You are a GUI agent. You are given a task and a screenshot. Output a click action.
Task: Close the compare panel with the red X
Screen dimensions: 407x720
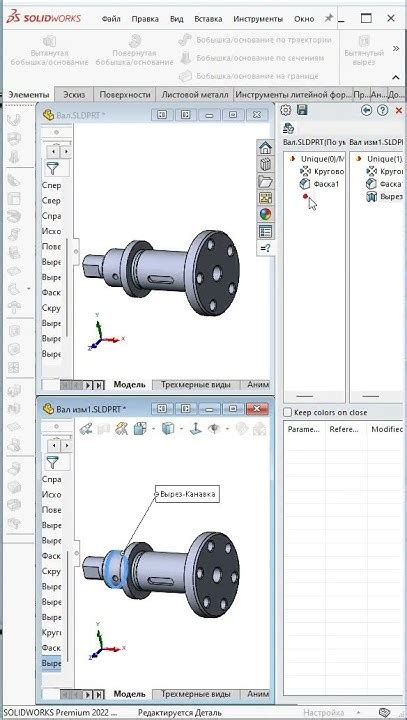399,110
